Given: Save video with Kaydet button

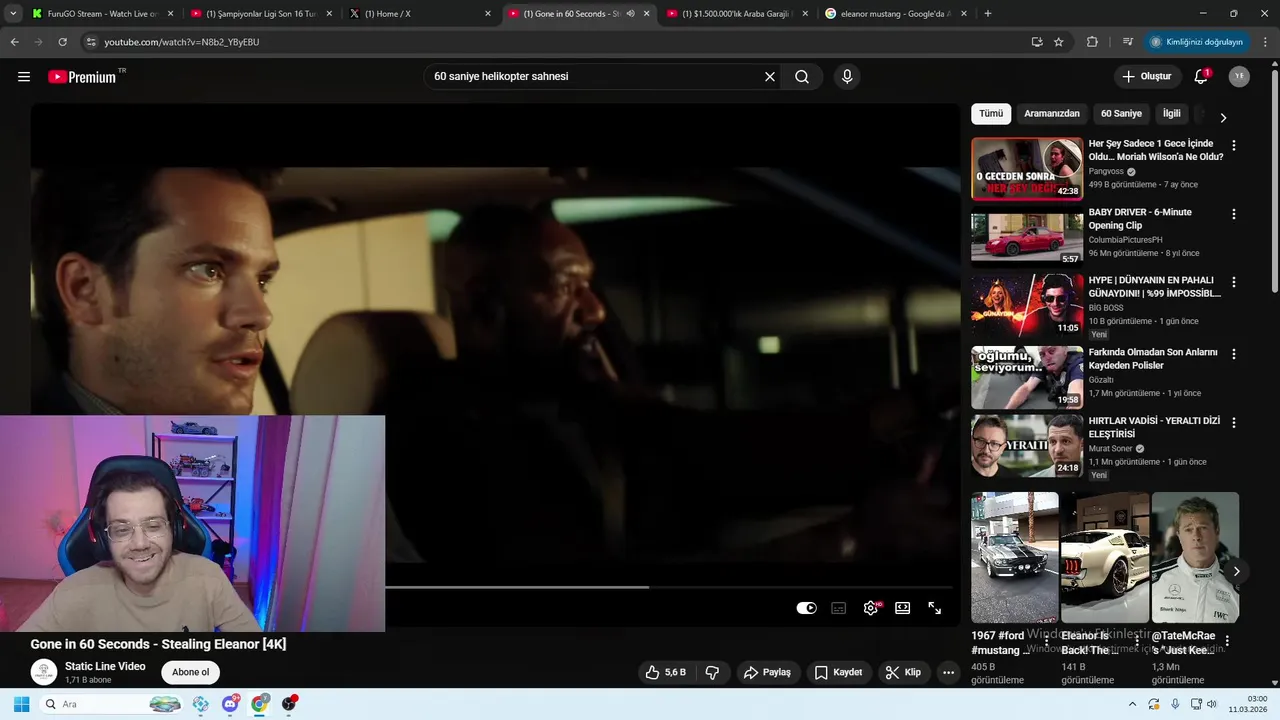Looking at the screenshot, I should 838,673.
